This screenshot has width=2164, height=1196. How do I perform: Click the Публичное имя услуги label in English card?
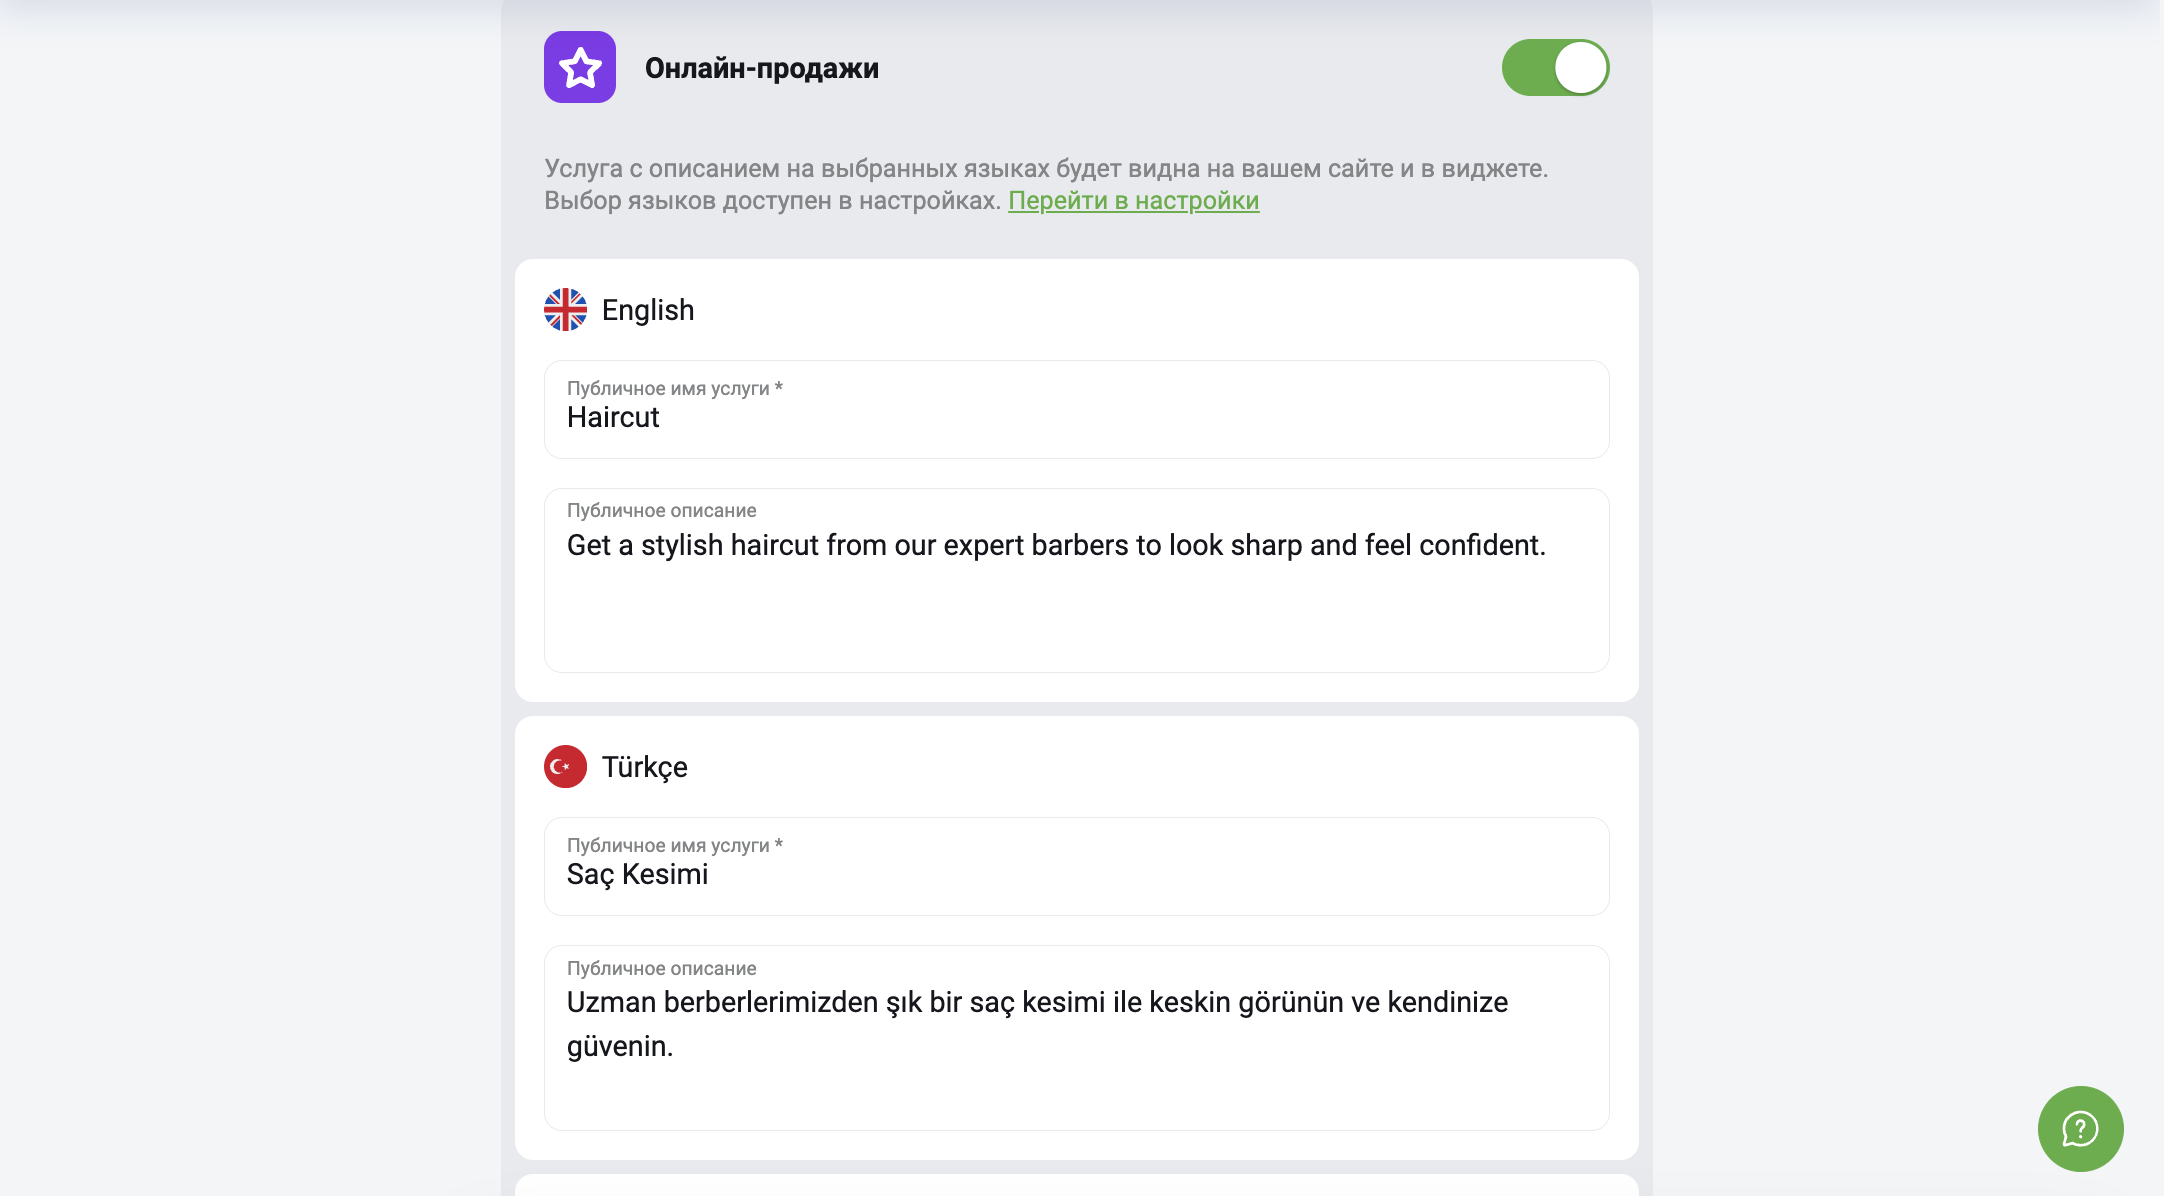coord(675,388)
